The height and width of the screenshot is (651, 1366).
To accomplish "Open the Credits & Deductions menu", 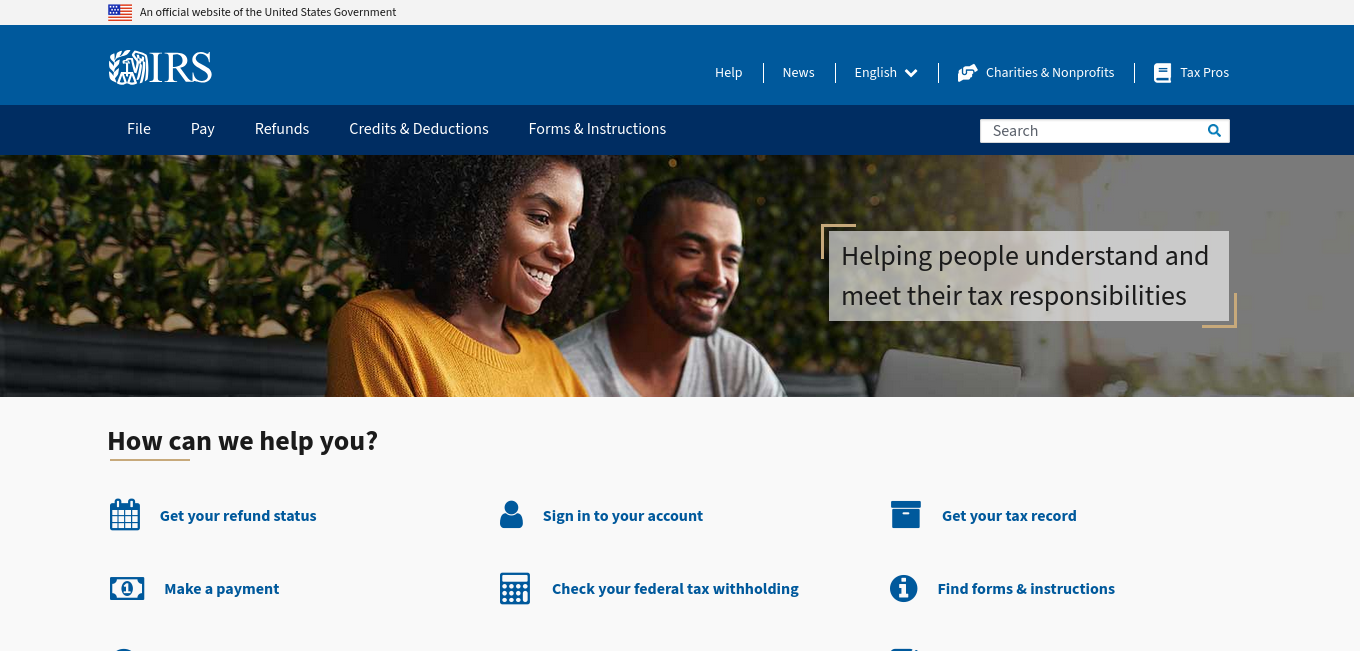I will click(x=419, y=129).
